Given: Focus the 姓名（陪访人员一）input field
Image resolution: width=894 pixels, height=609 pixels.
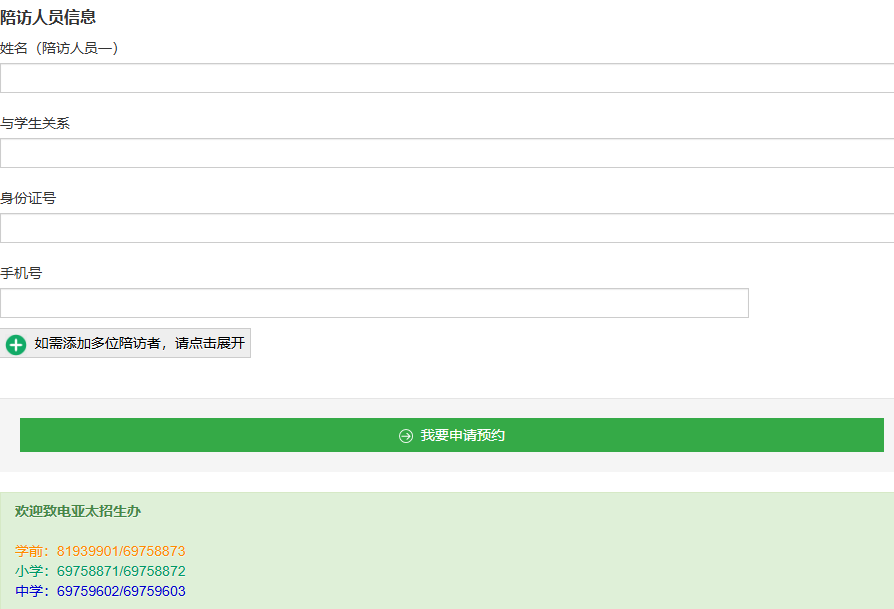Looking at the screenshot, I should coord(446,78).
